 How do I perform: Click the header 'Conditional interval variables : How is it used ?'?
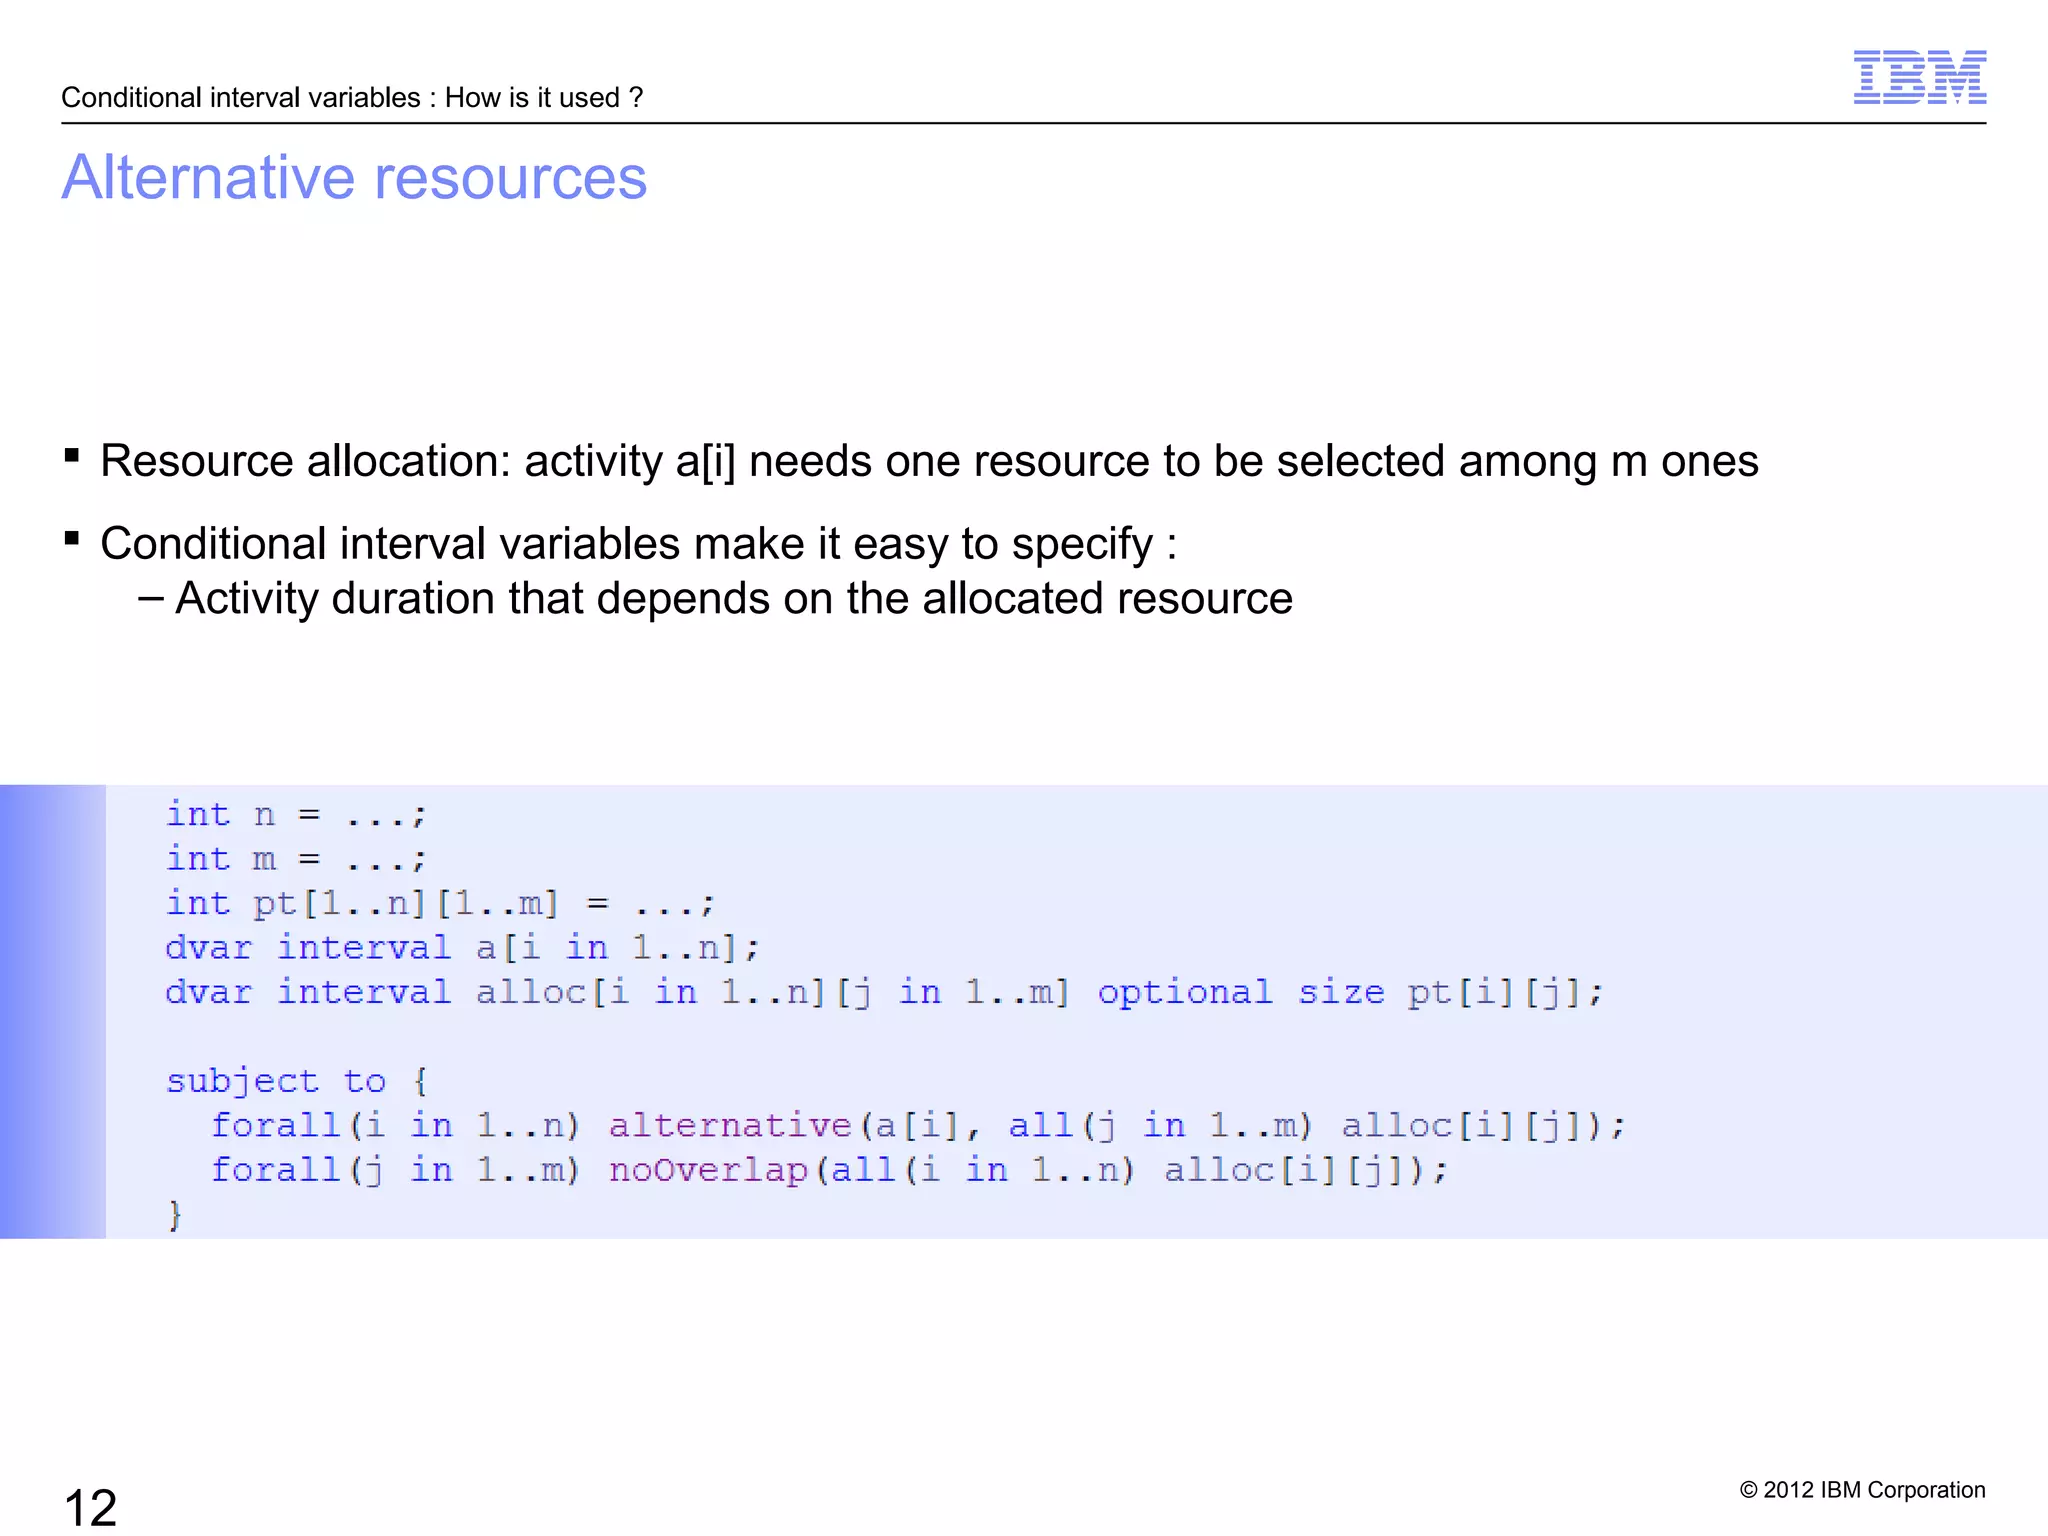click(352, 97)
